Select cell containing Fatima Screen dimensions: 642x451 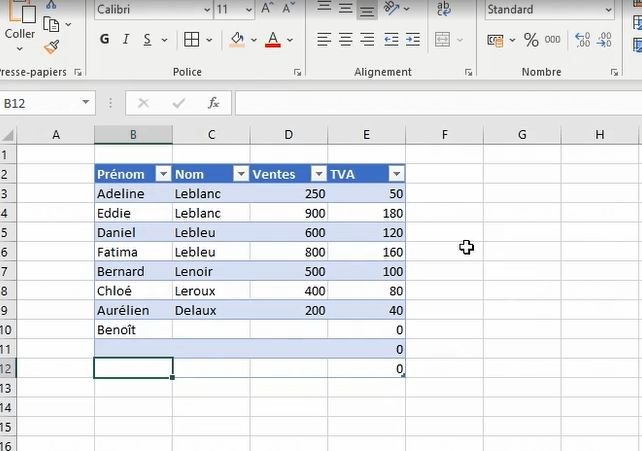tap(133, 252)
